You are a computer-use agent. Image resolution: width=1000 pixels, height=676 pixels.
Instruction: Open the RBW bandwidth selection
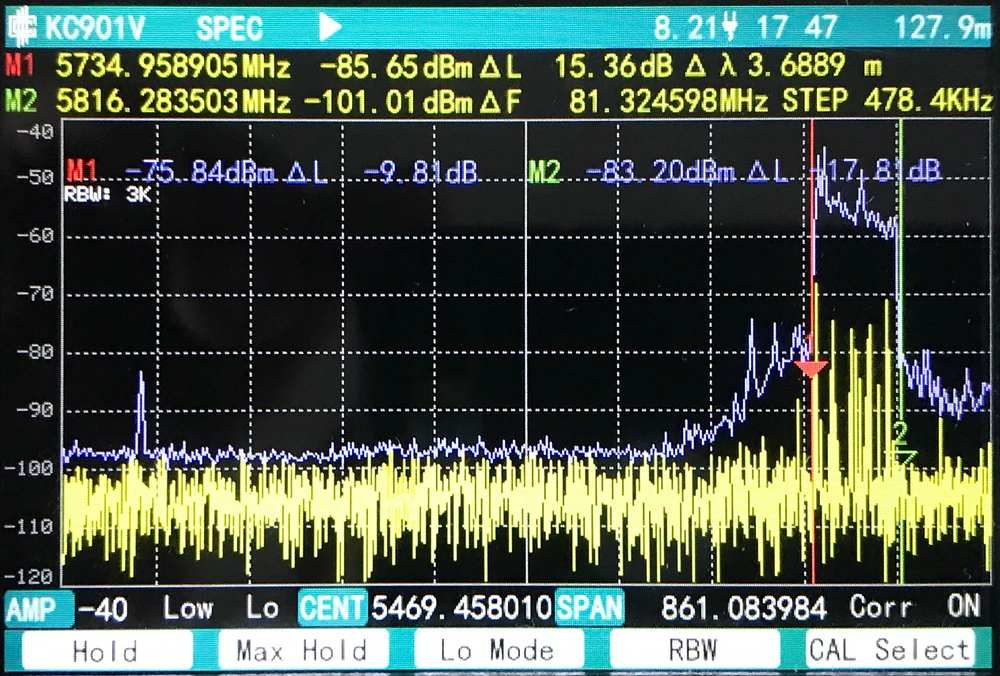tap(693, 650)
